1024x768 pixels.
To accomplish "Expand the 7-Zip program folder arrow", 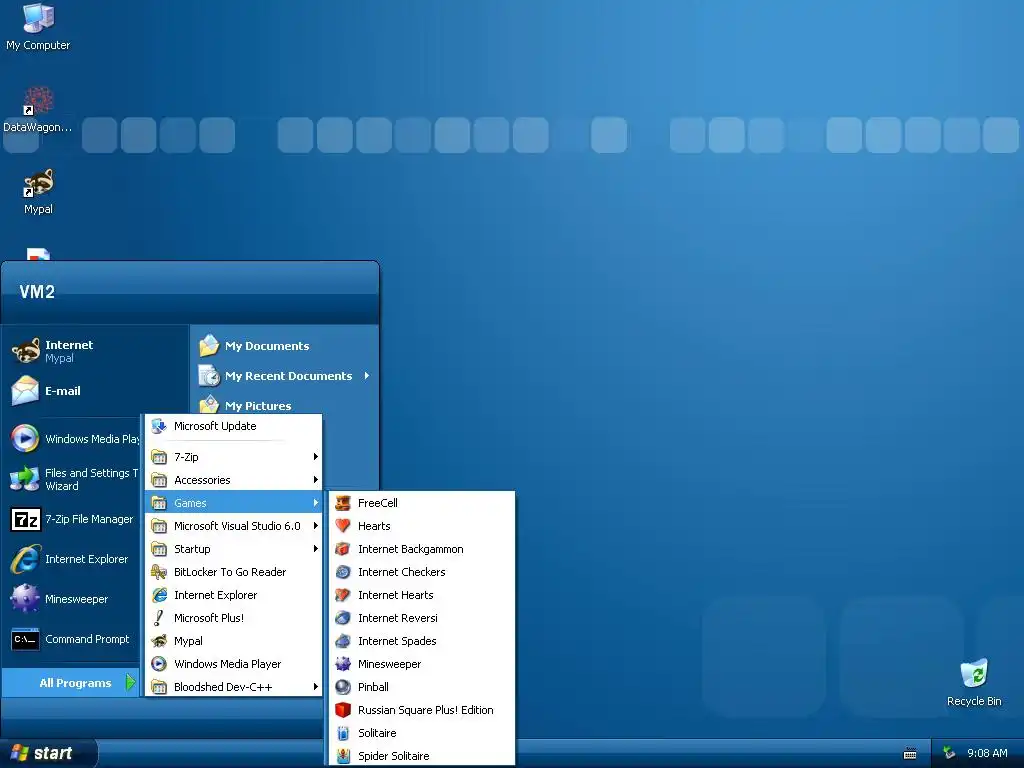I will pos(315,457).
